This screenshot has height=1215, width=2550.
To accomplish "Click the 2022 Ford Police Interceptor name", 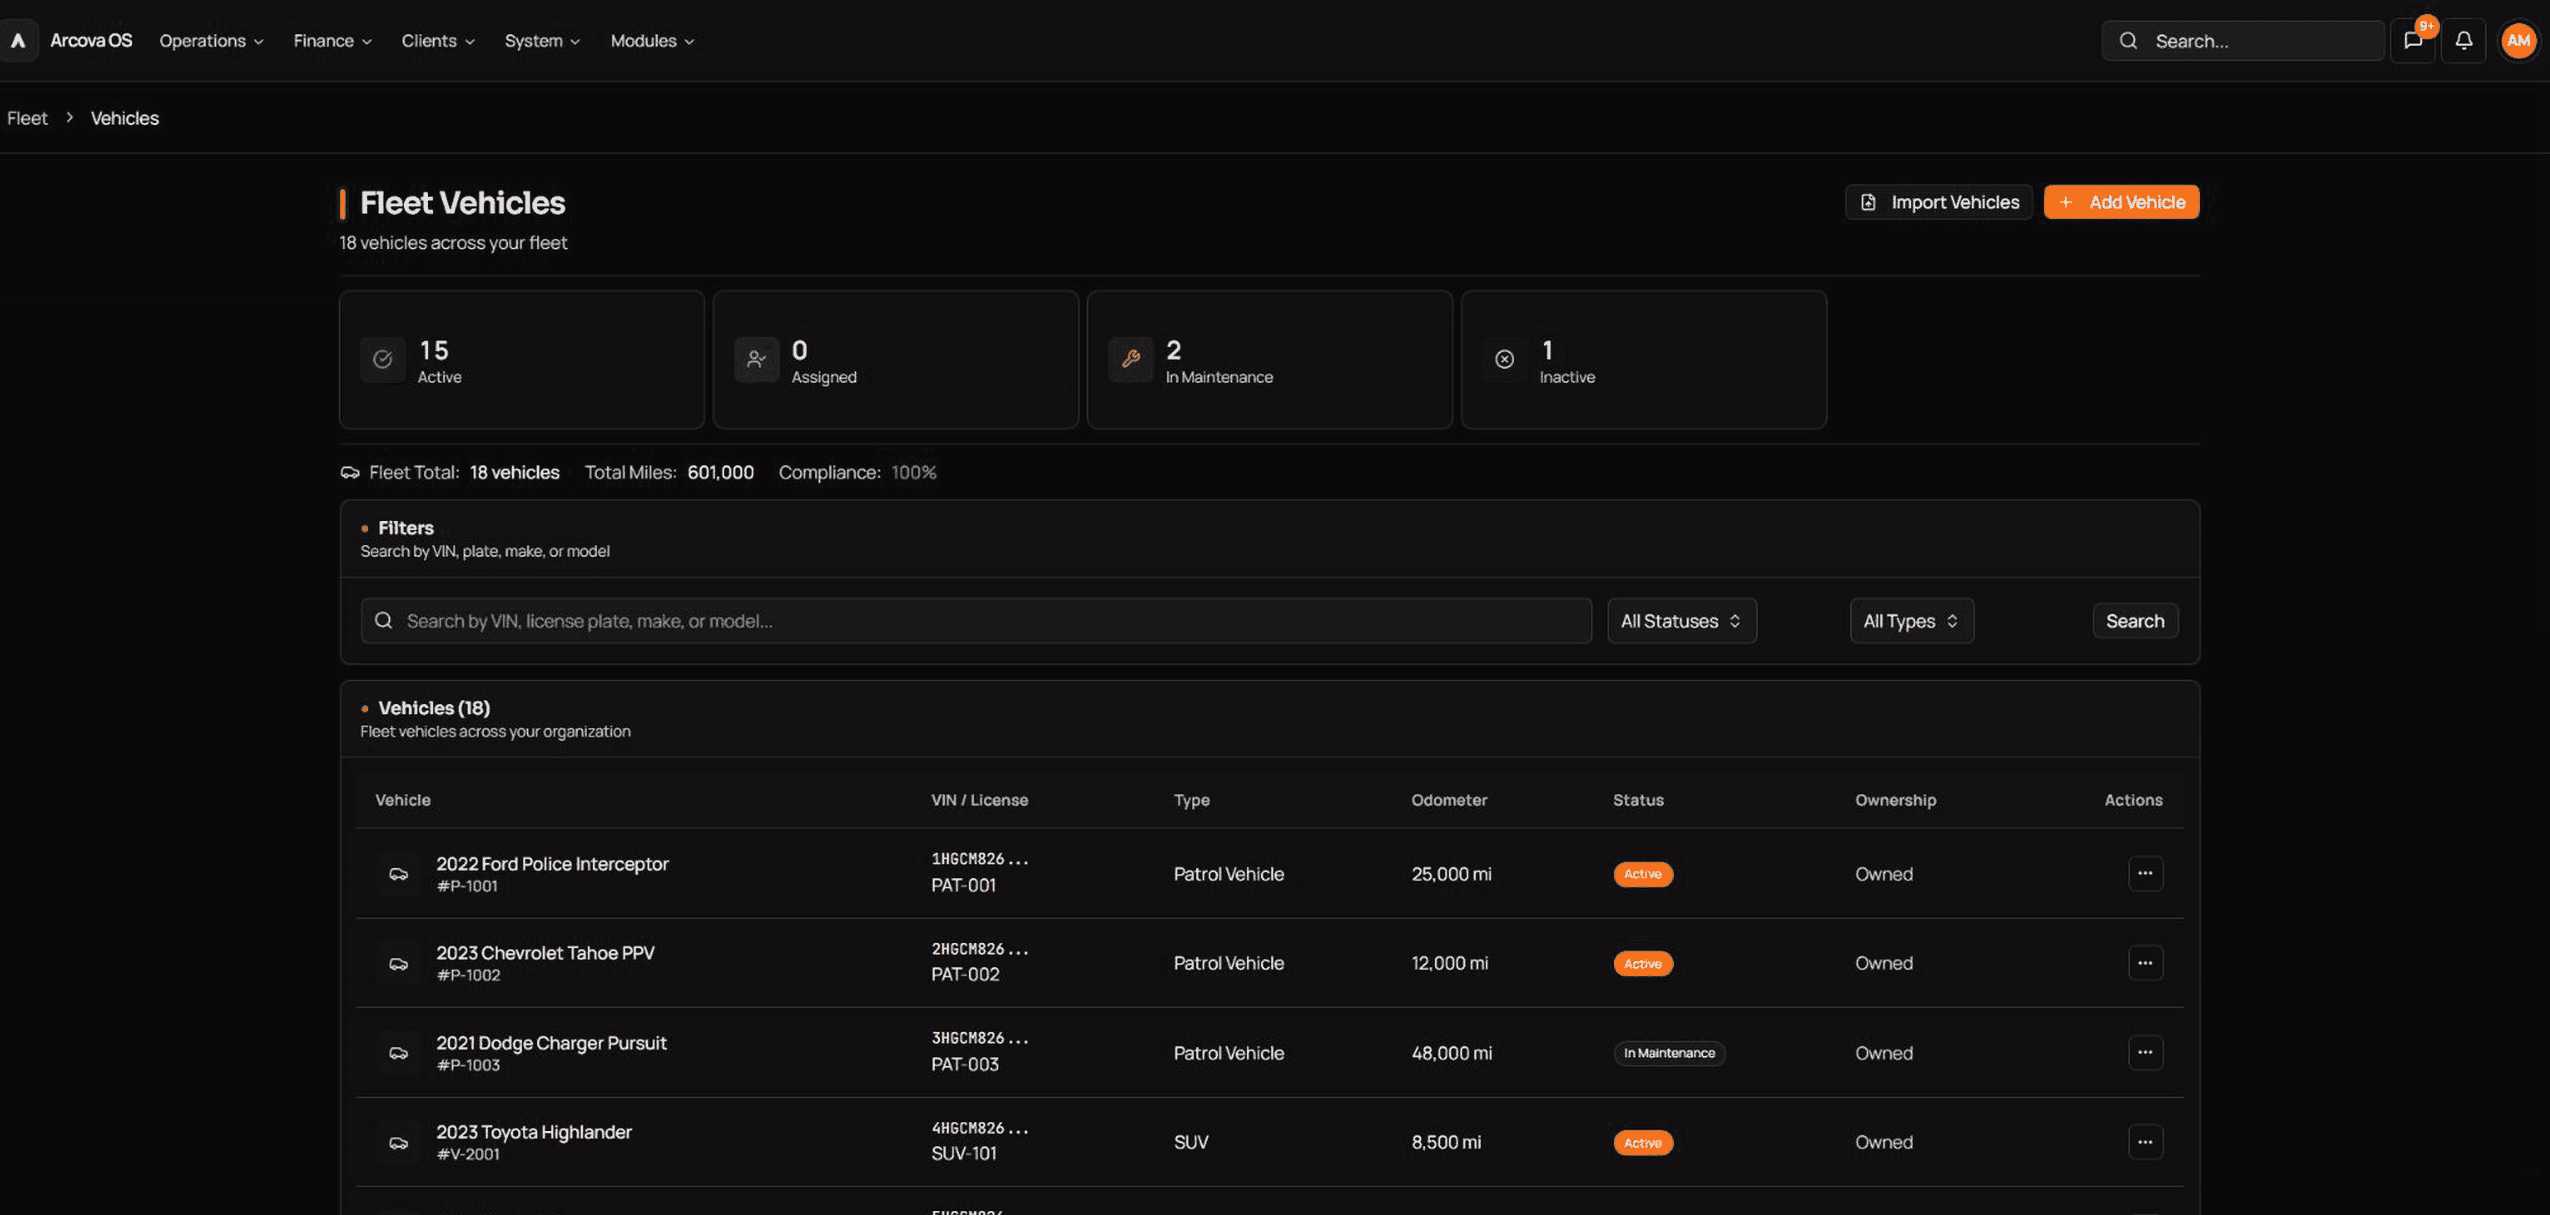I will pyautogui.click(x=552, y=863).
